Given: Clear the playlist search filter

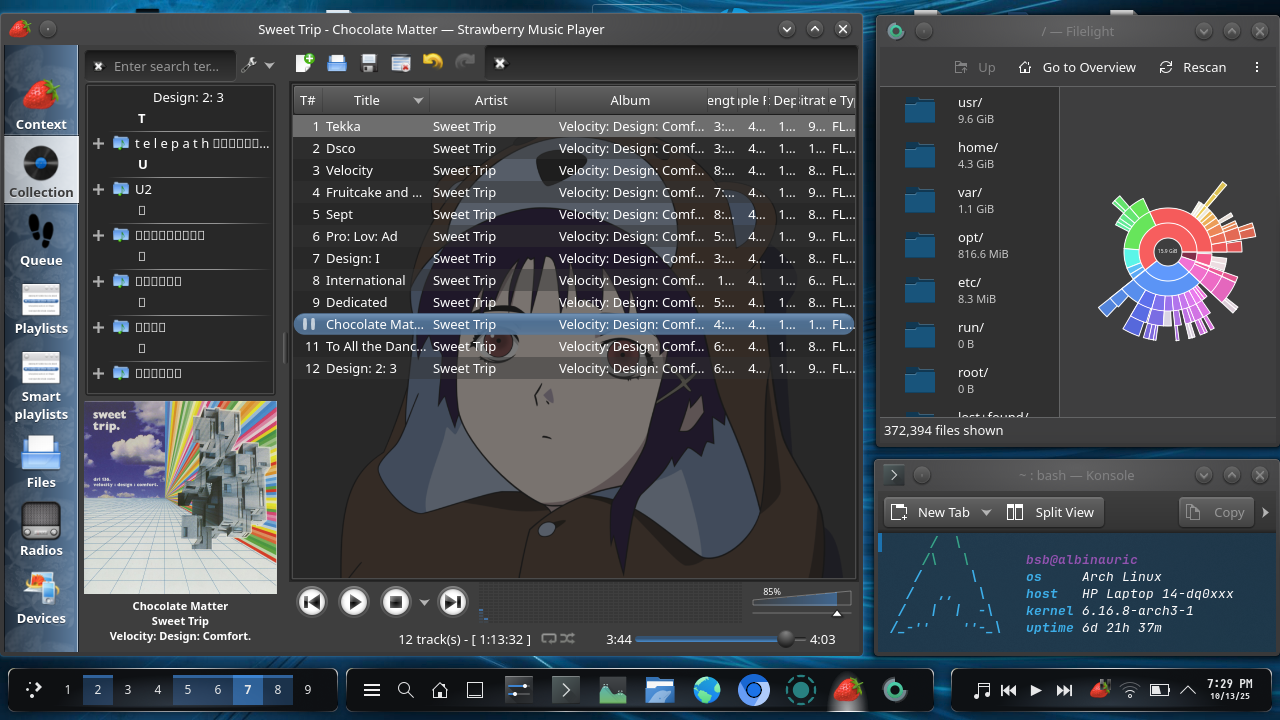Looking at the screenshot, I should click(500, 63).
